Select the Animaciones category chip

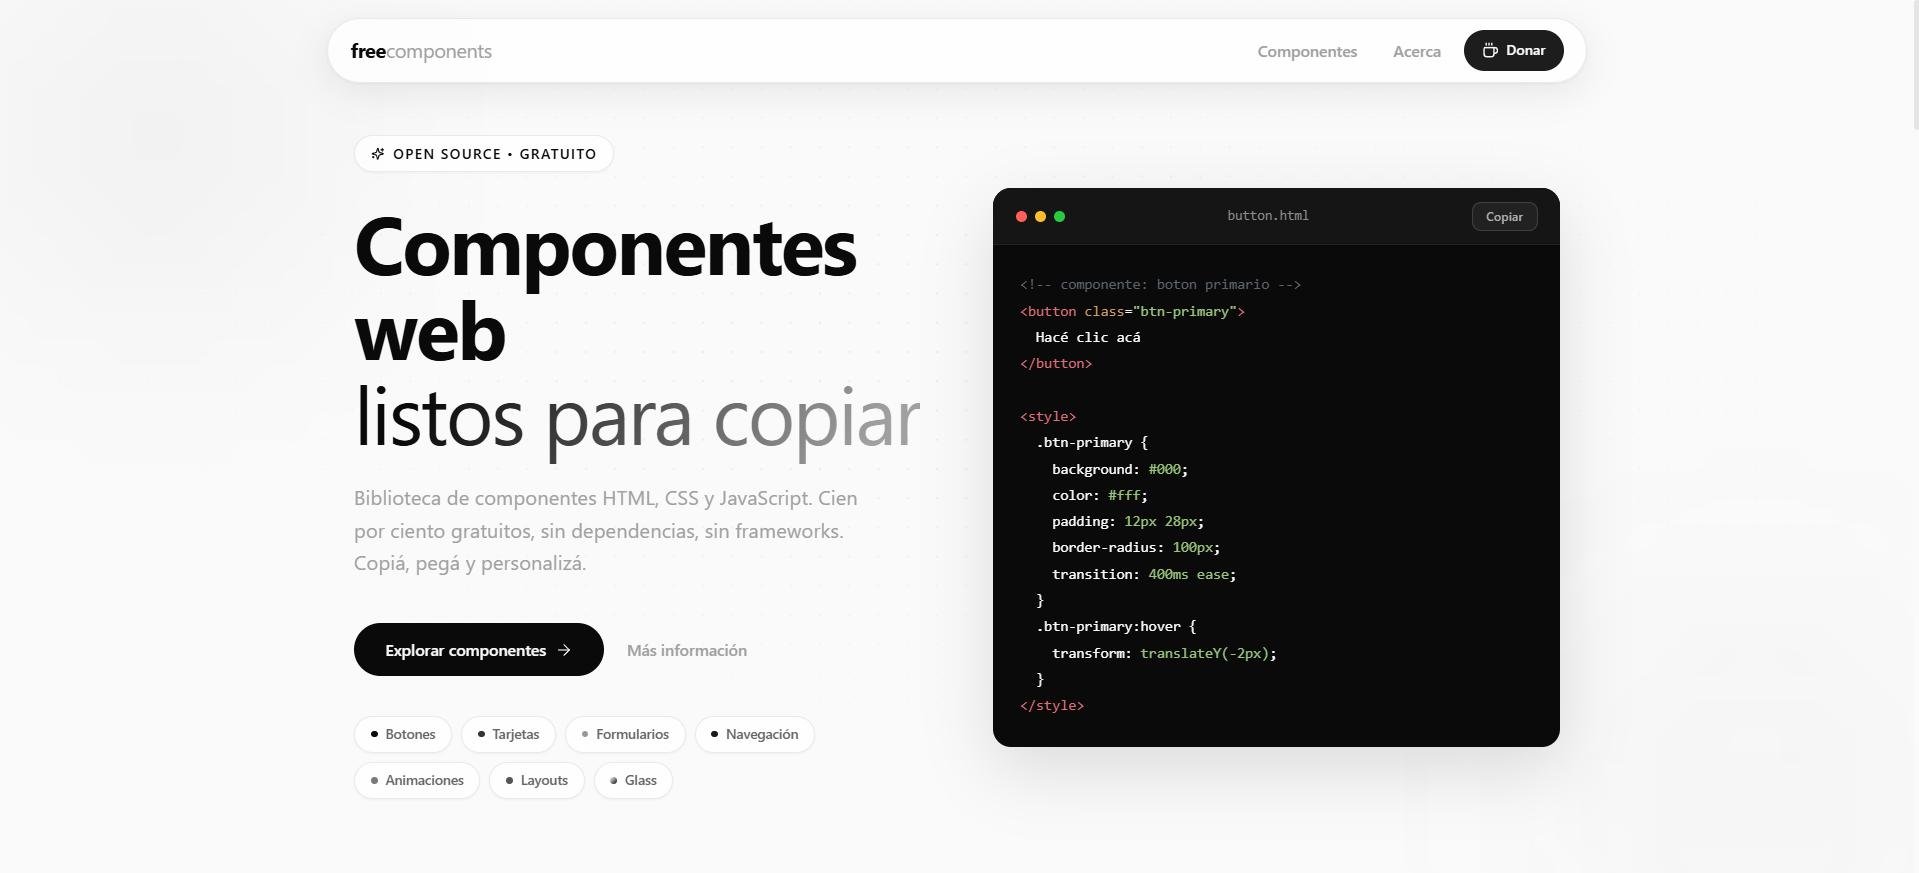pos(417,780)
